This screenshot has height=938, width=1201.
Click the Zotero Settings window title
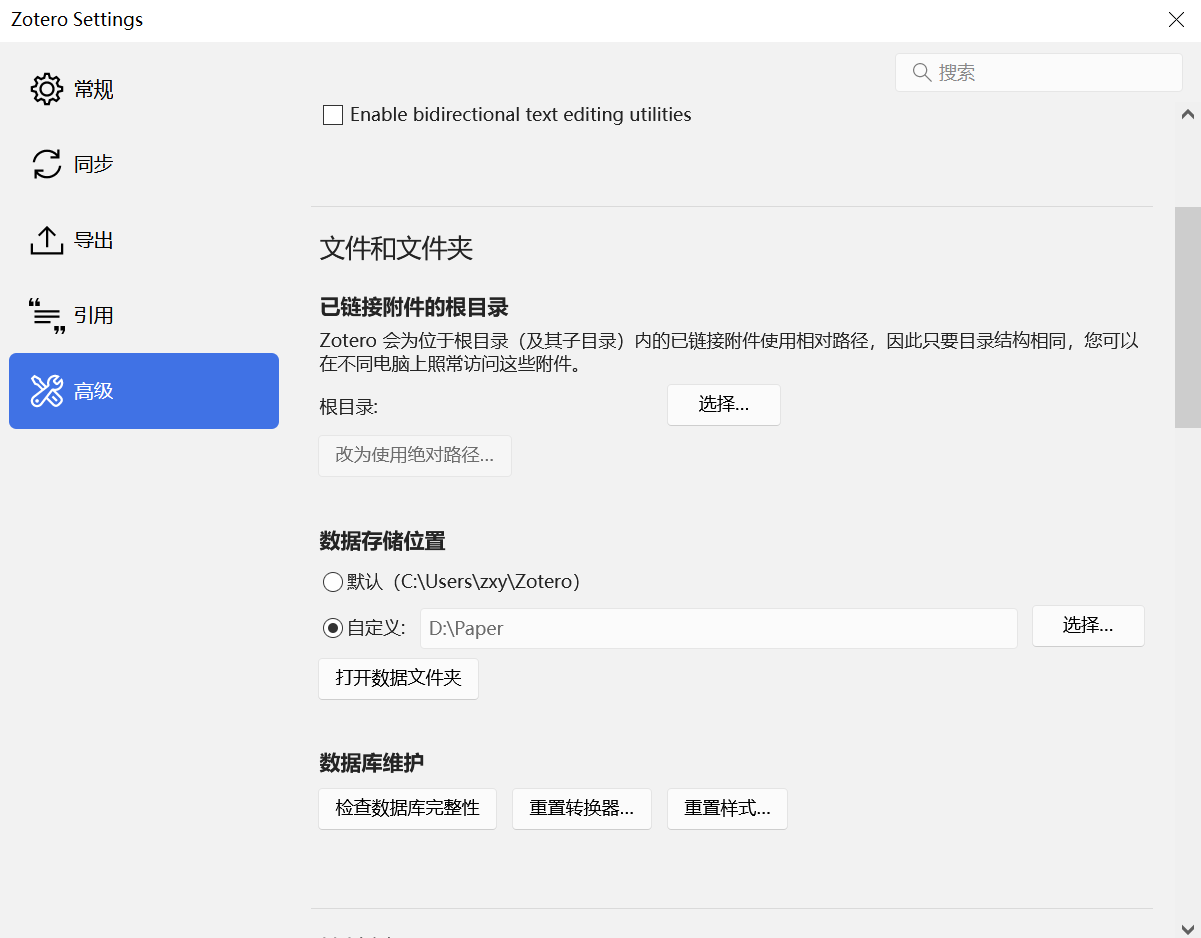pyautogui.click(x=77, y=20)
